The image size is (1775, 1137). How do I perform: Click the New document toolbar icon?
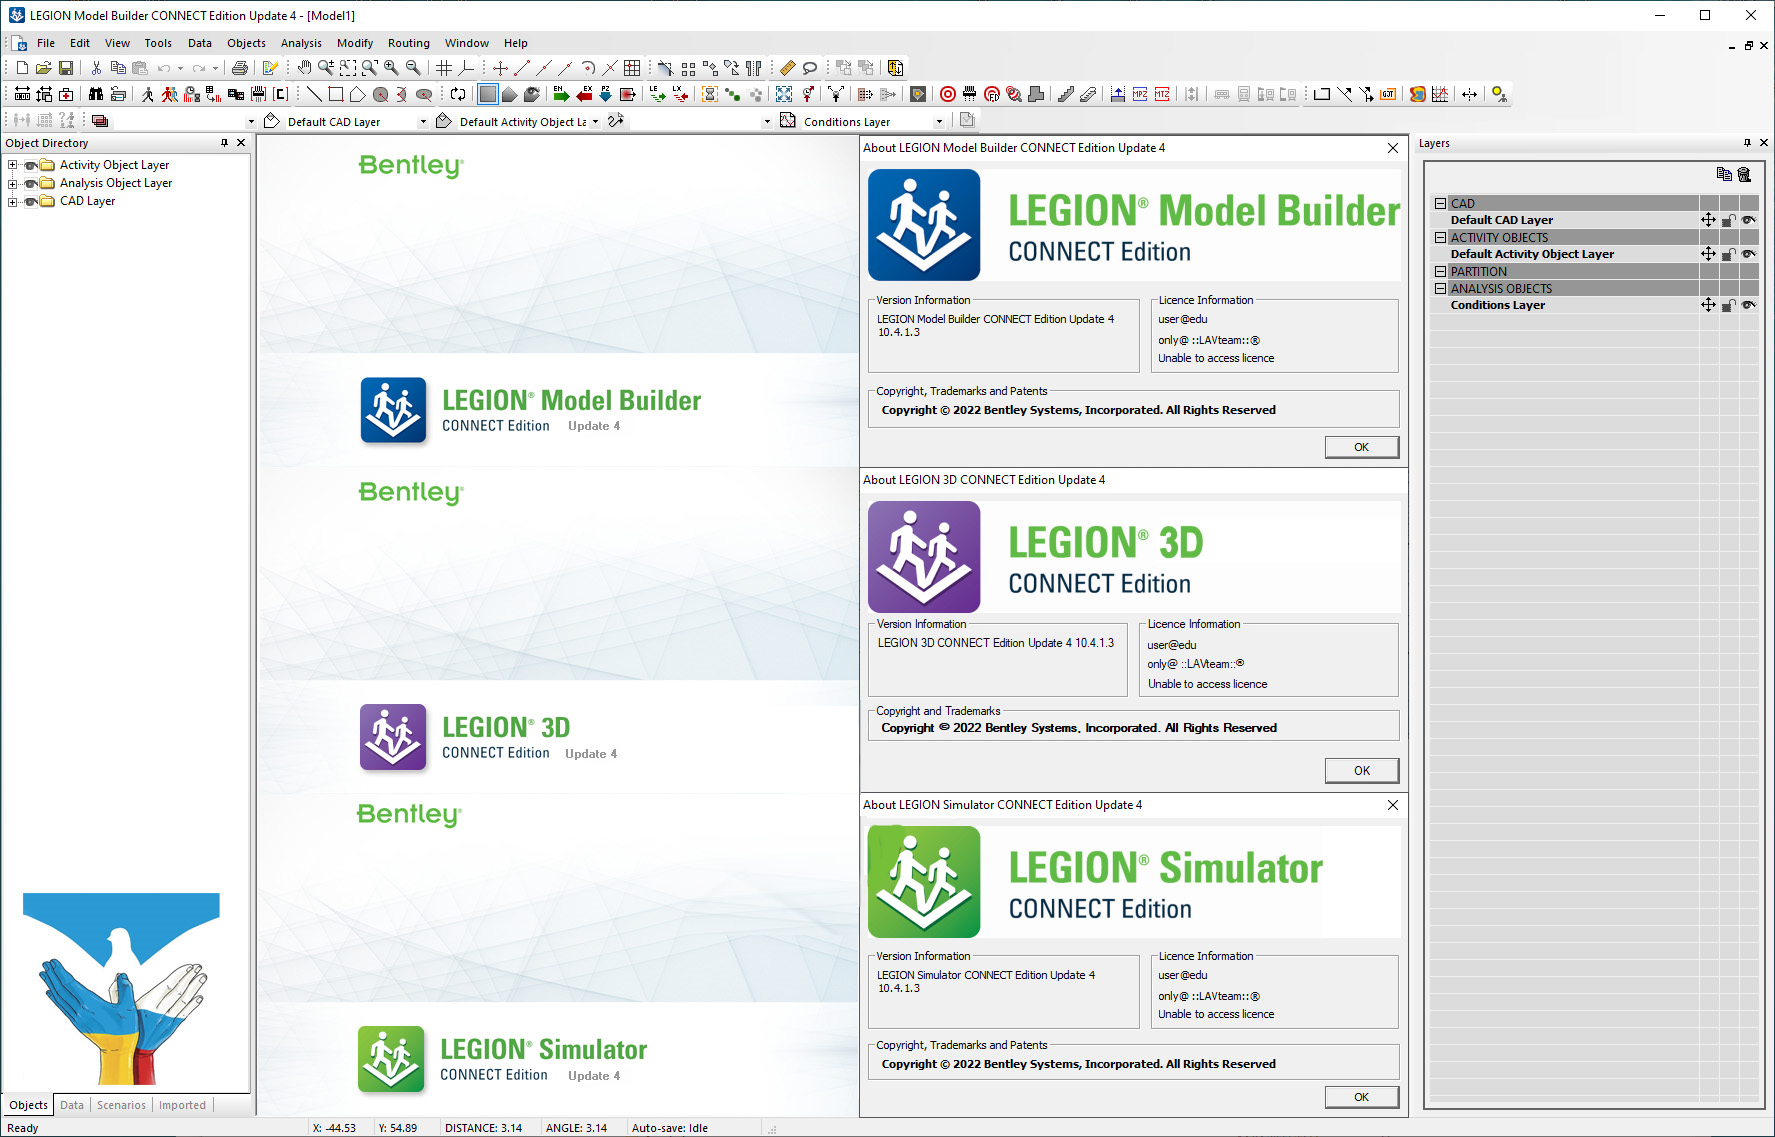pos(22,68)
